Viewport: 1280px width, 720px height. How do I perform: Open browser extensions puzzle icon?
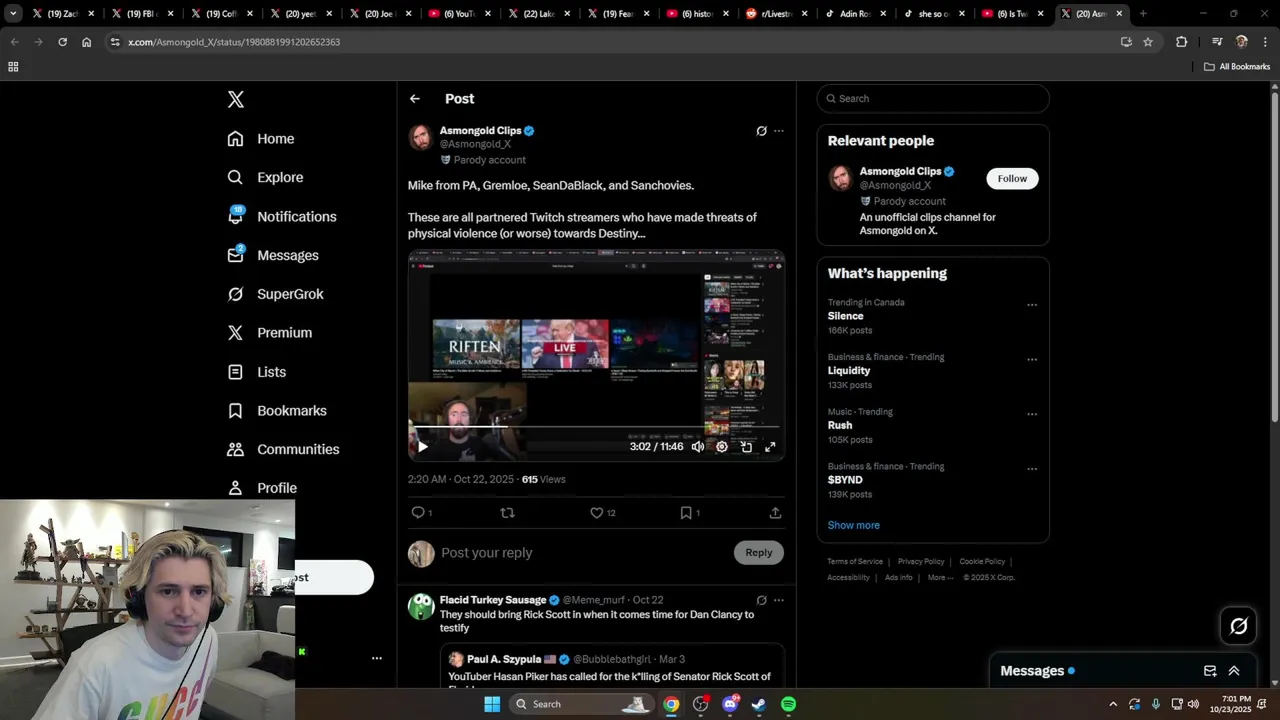click(1182, 42)
